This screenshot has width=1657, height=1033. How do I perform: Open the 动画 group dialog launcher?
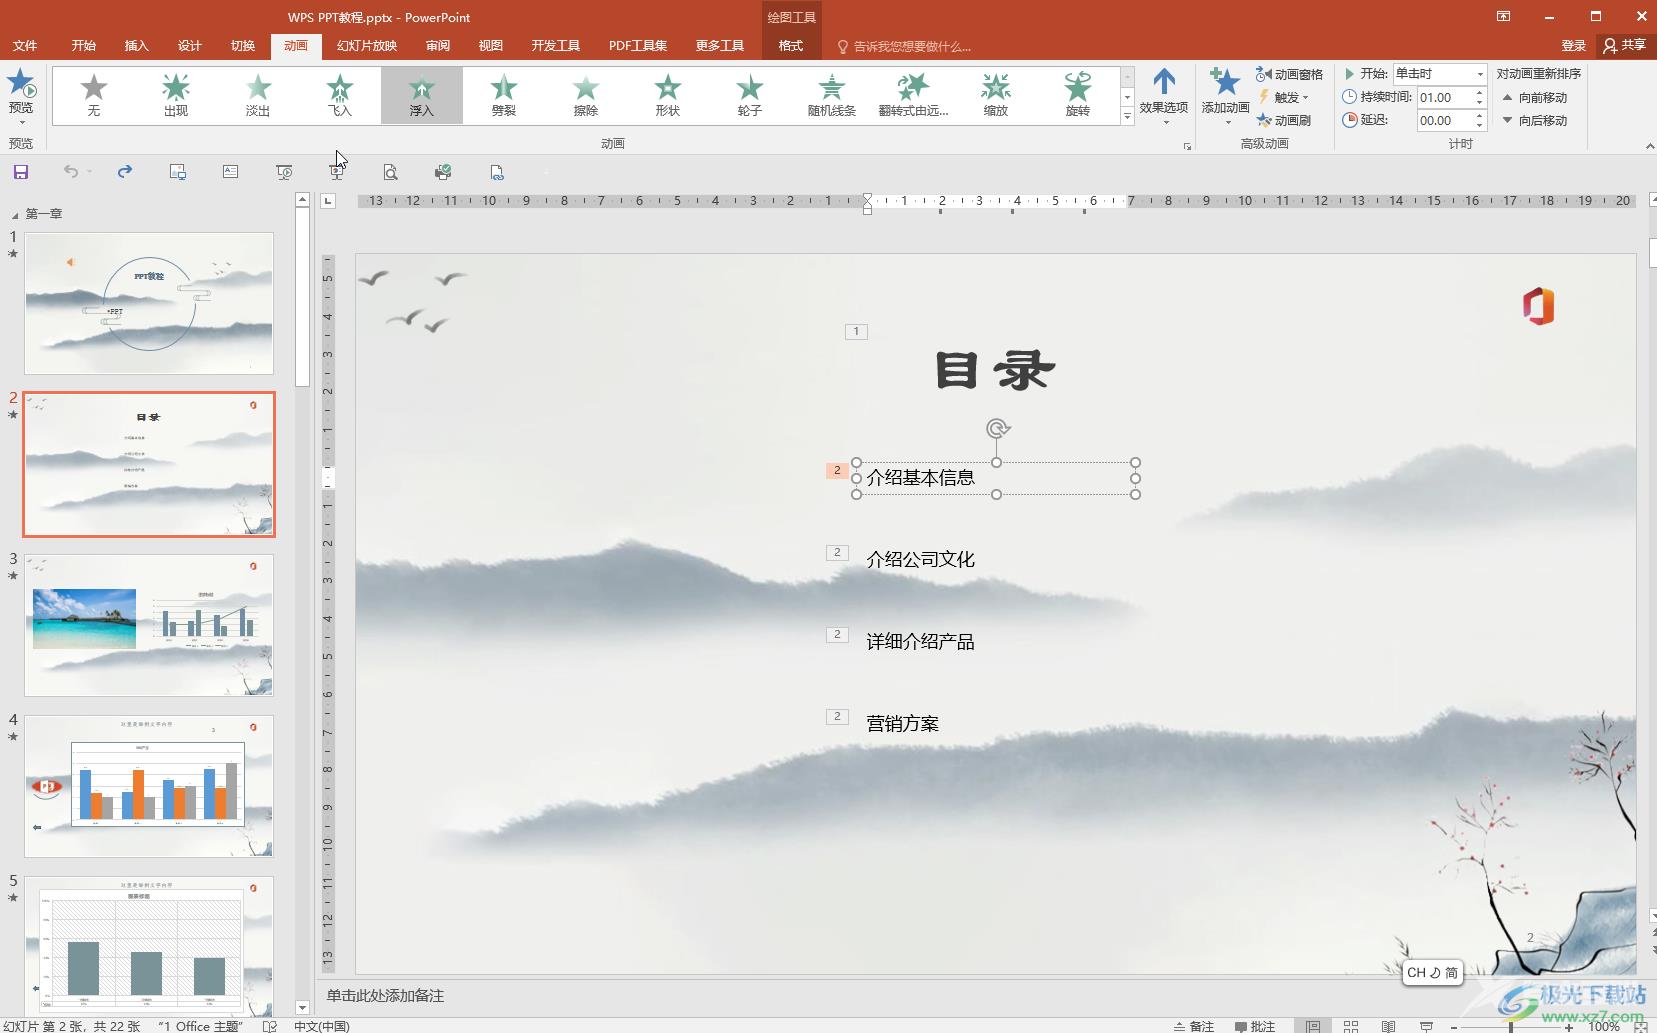[x=1187, y=146]
